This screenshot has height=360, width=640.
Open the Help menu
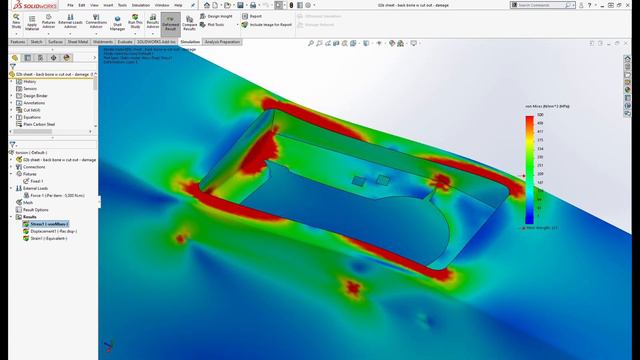178,5
